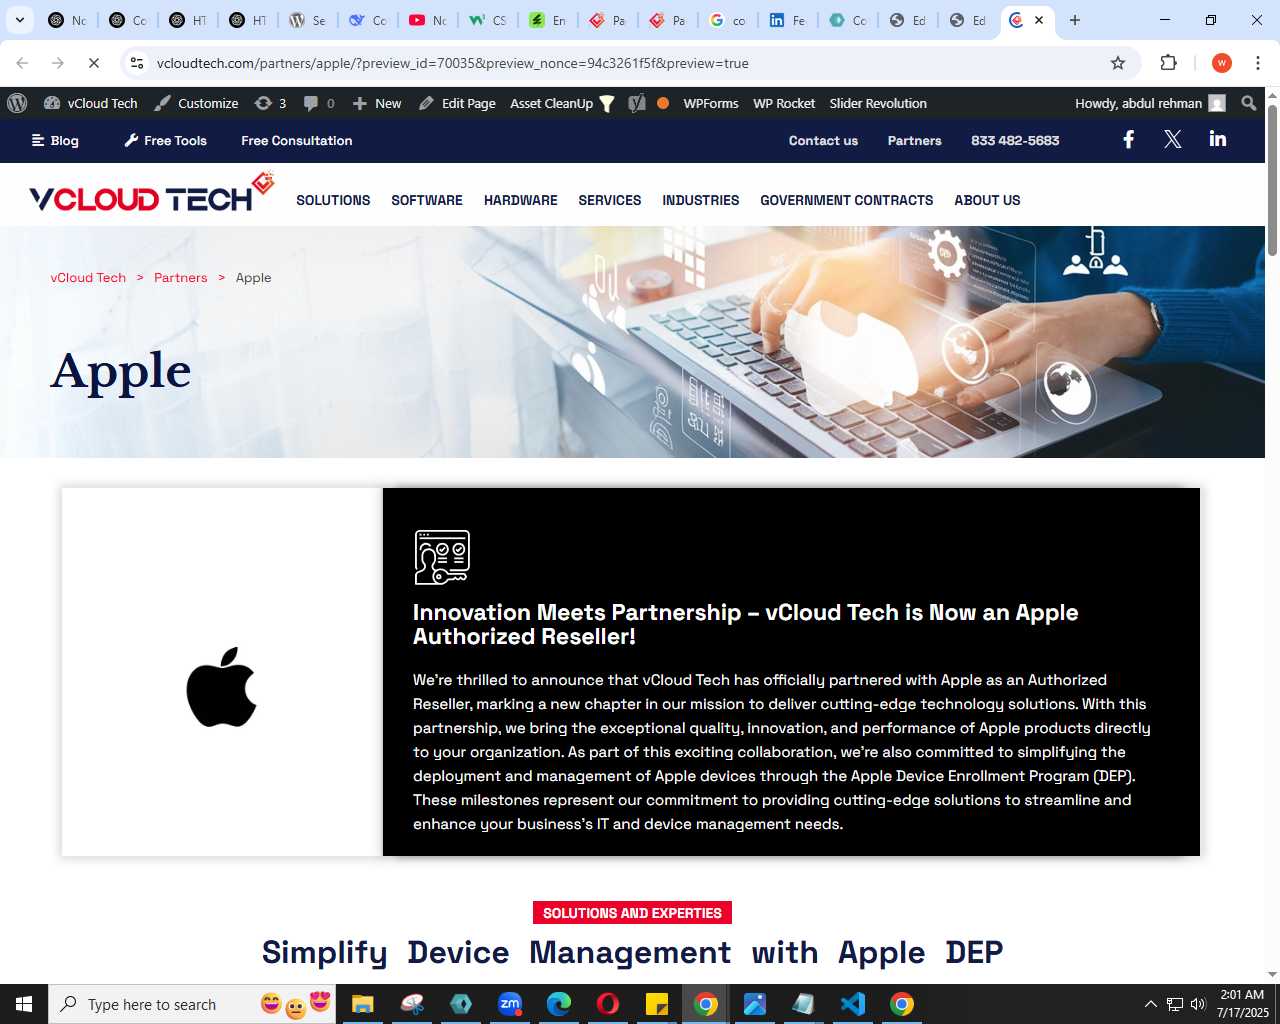The width and height of the screenshot is (1280, 1024).
Task: Open Visual Studio Code from the taskbar
Action: [x=853, y=1004]
